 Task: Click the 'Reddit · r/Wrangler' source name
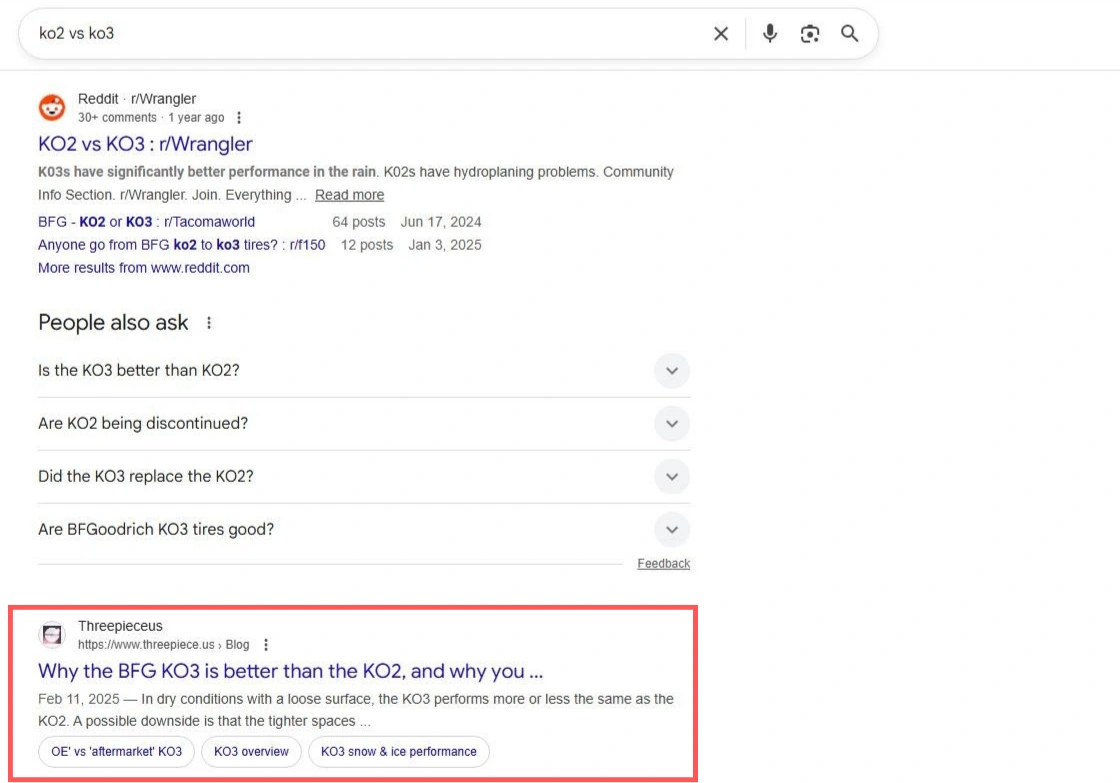[x=136, y=99]
